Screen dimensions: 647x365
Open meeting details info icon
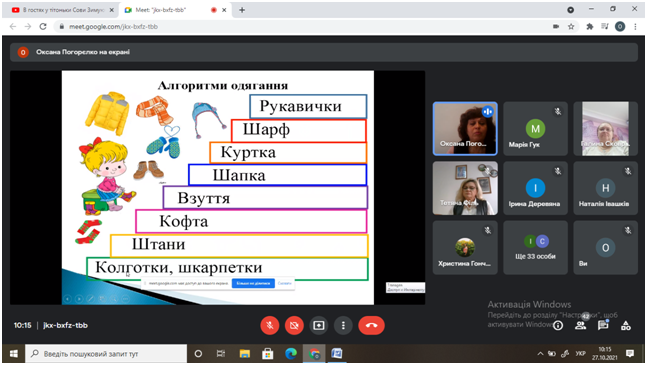pyautogui.click(x=558, y=325)
